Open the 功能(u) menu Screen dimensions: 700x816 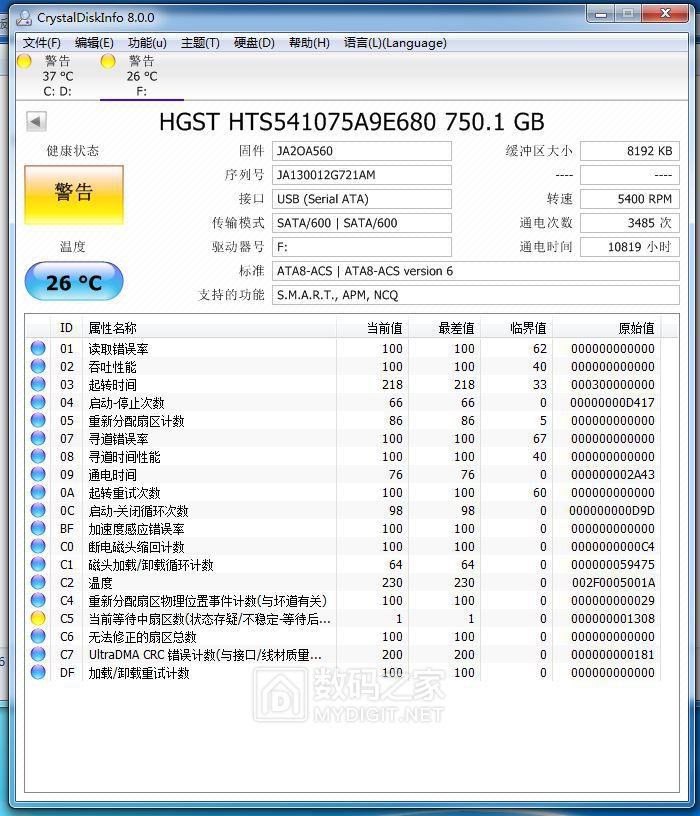coord(147,43)
